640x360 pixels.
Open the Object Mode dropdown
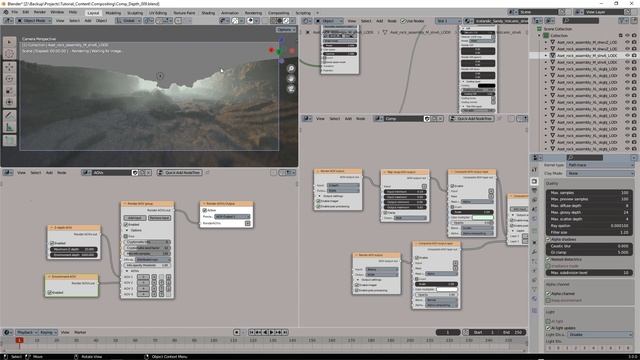pyautogui.click(x=33, y=20)
